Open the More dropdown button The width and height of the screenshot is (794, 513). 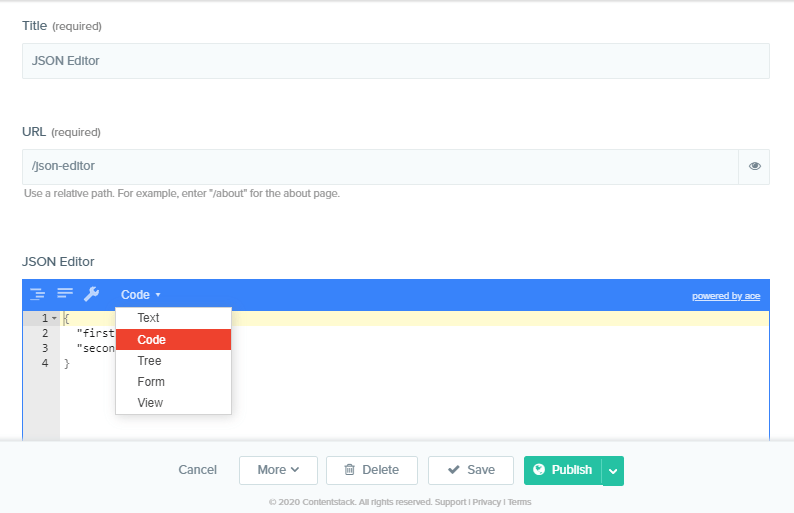278,470
